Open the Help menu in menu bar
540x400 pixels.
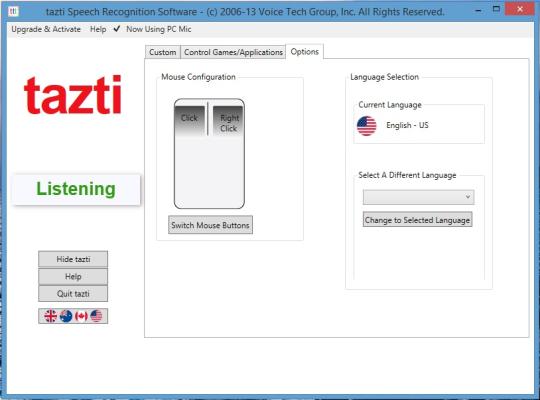pos(98,29)
